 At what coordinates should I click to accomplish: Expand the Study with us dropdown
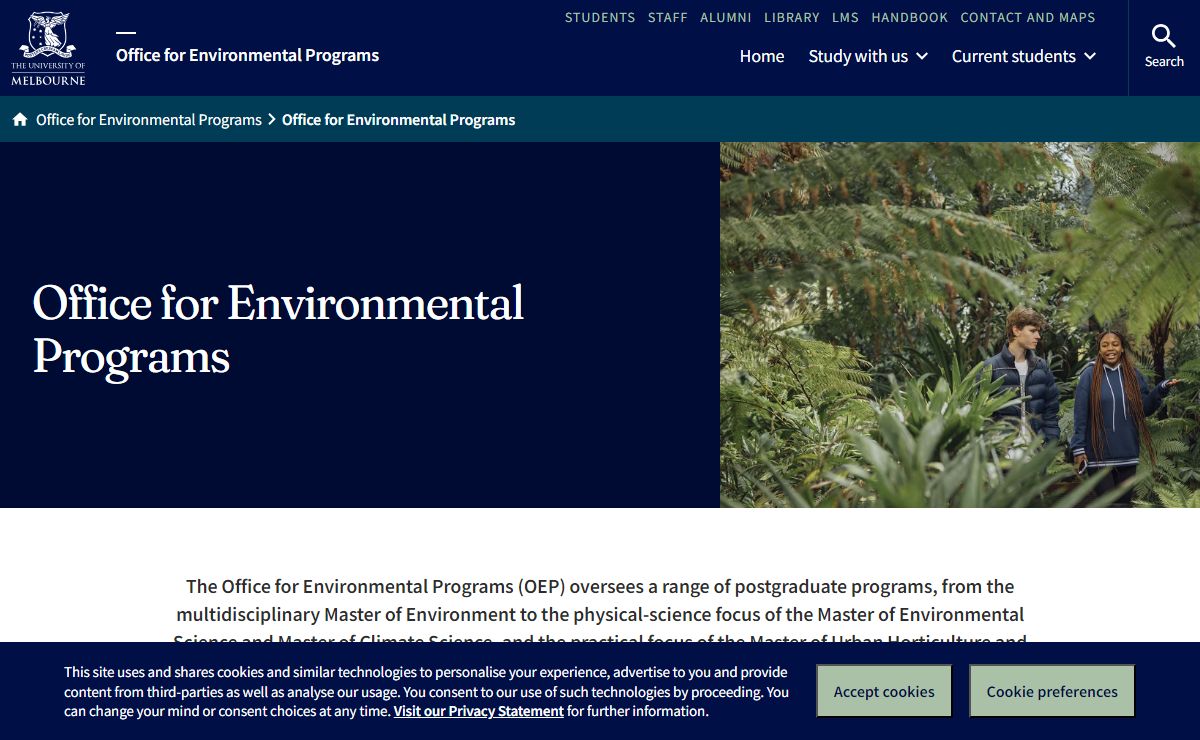868,56
